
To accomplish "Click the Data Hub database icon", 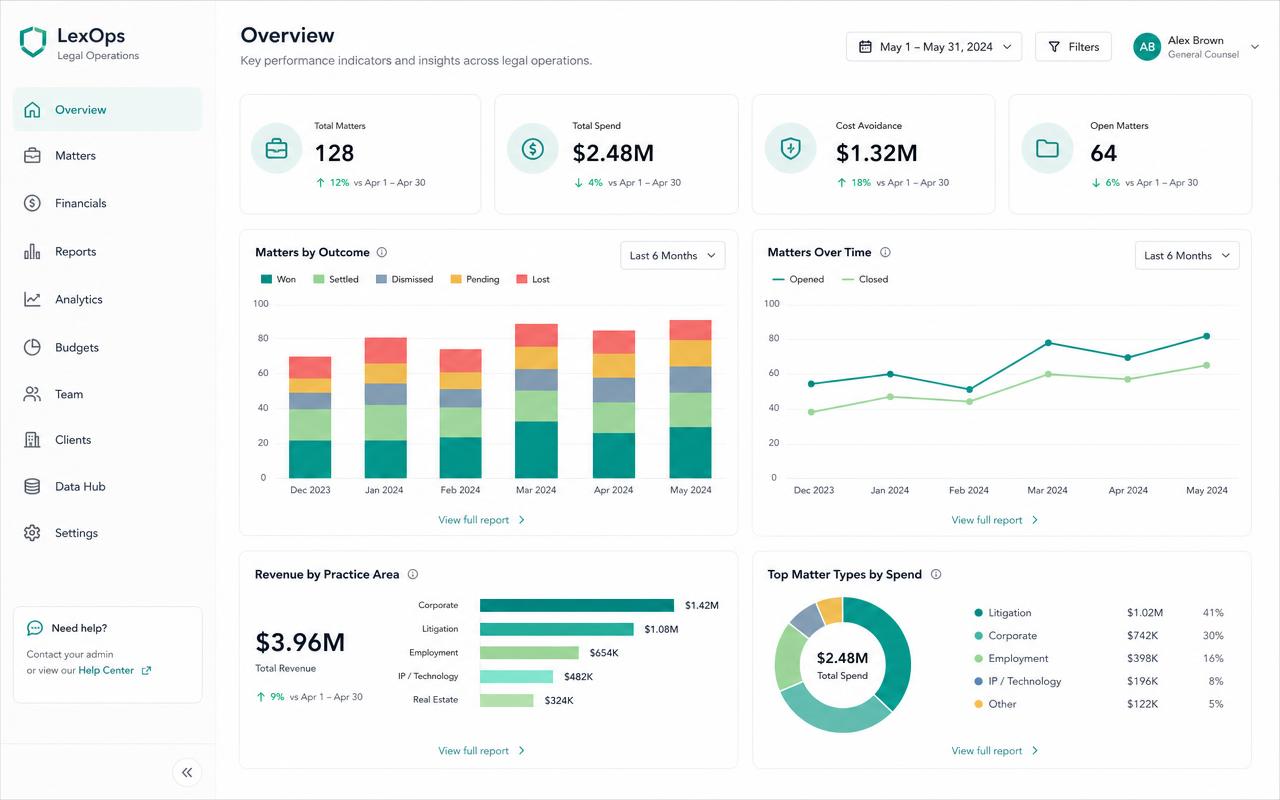I will click(32, 487).
